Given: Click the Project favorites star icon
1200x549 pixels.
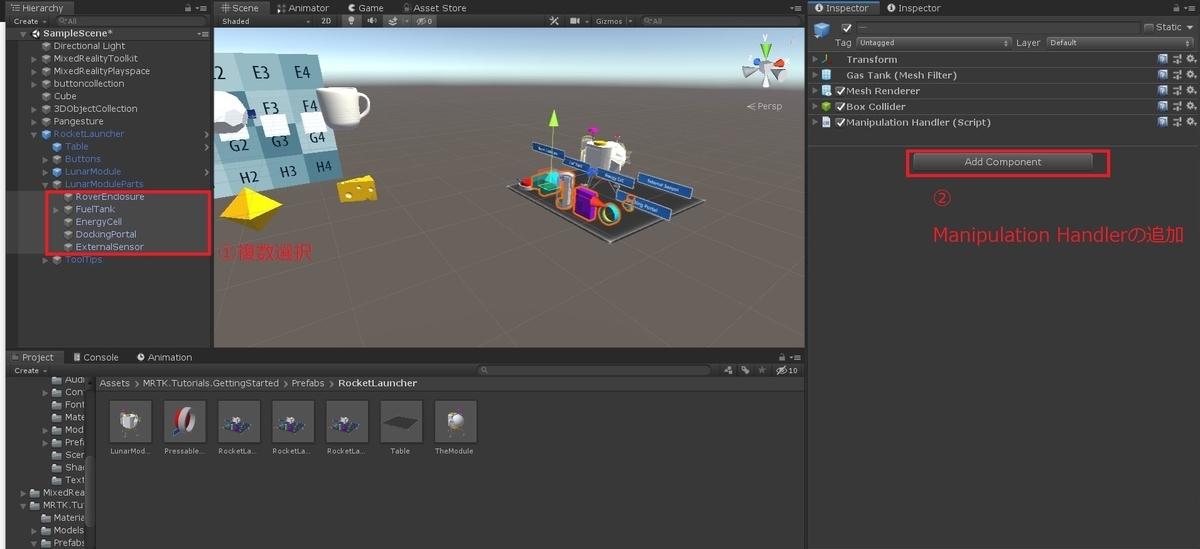Looking at the screenshot, I should click(763, 370).
